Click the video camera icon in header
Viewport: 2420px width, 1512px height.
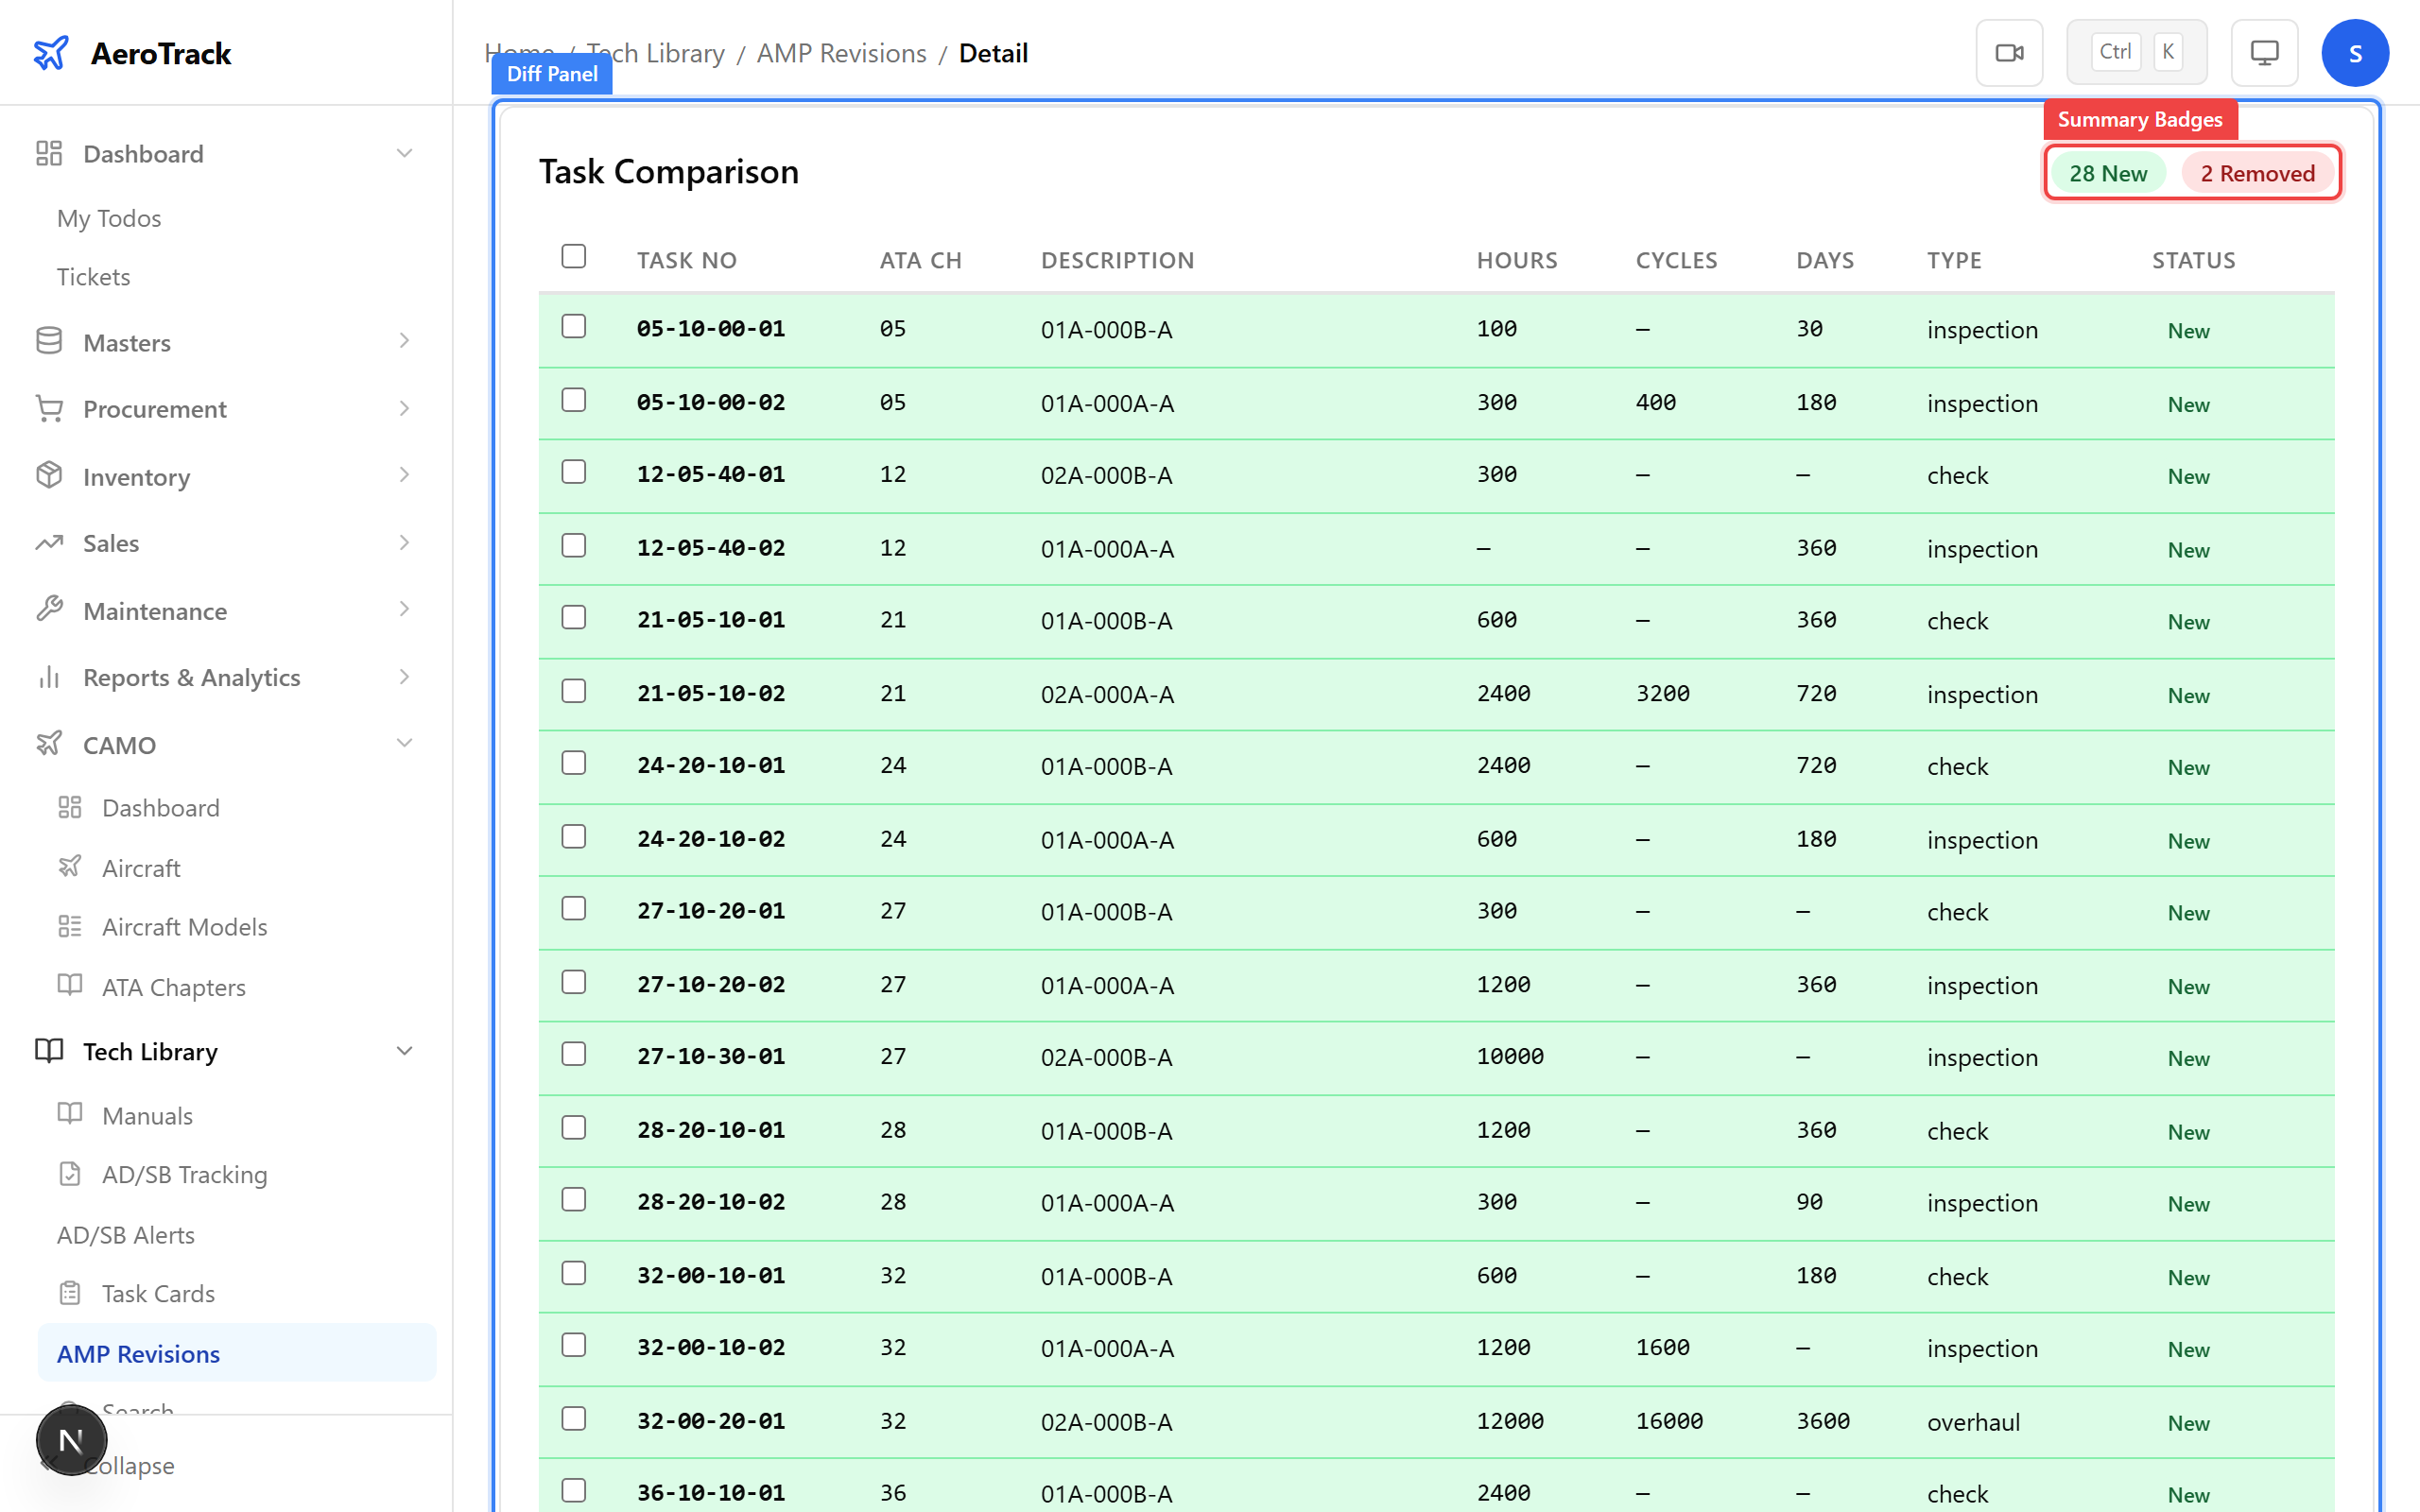(2009, 53)
